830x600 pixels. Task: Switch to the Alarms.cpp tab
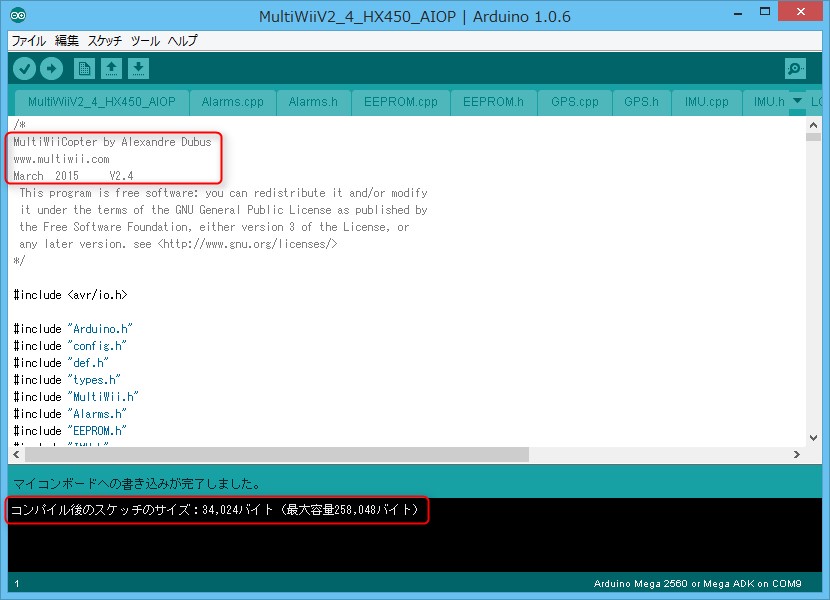232,102
